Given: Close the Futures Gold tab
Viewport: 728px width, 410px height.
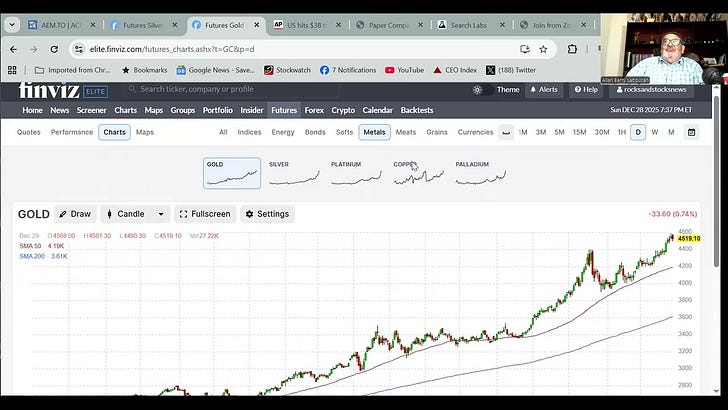Looking at the screenshot, I should (257, 25).
